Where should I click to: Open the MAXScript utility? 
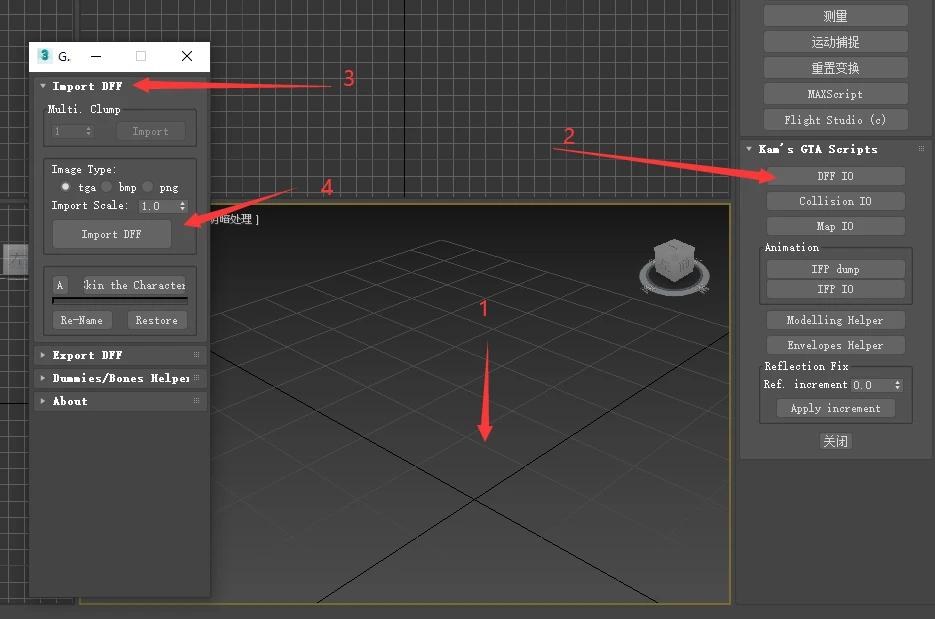835,94
